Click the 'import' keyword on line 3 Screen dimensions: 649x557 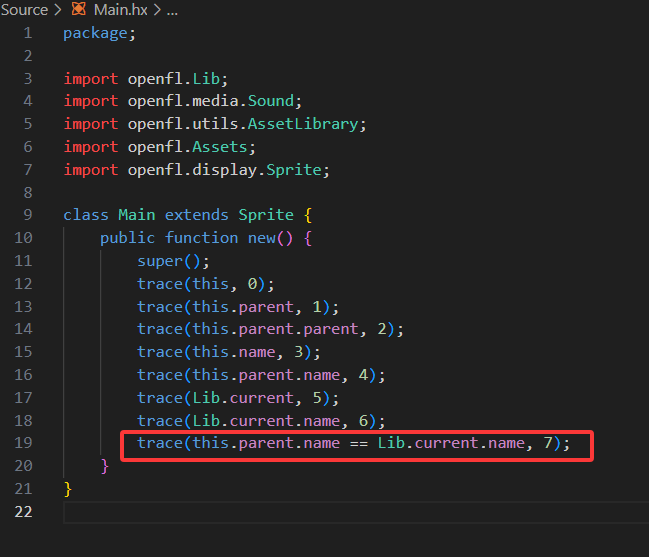coord(91,79)
